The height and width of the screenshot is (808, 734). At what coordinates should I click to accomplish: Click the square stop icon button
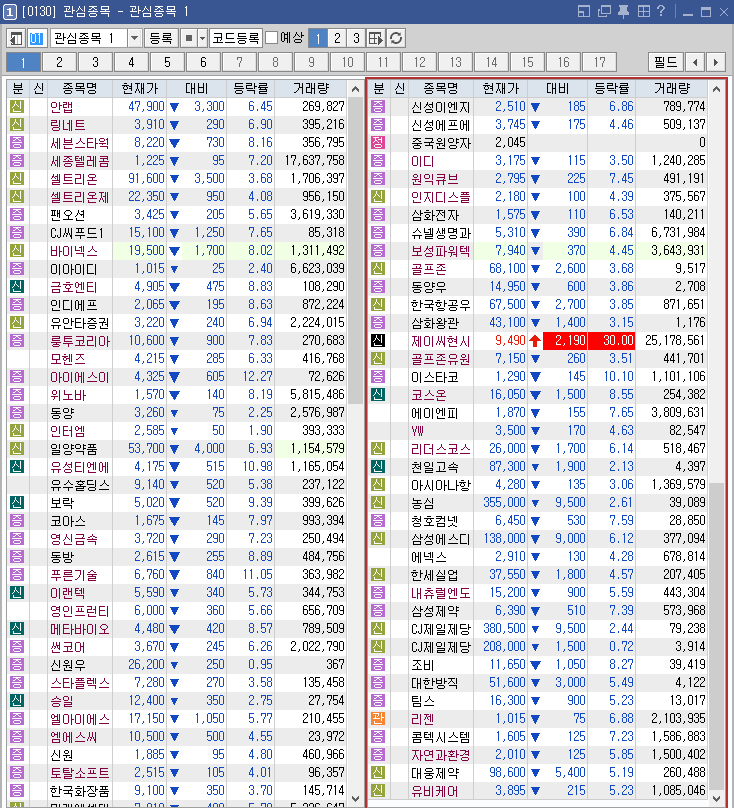[x=189, y=38]
